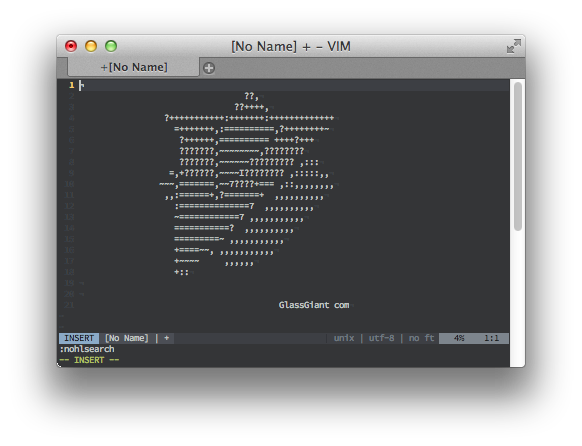
Task: Place cursor on the '??,' line
Action: pyautogui.click(x=251, y=96)
